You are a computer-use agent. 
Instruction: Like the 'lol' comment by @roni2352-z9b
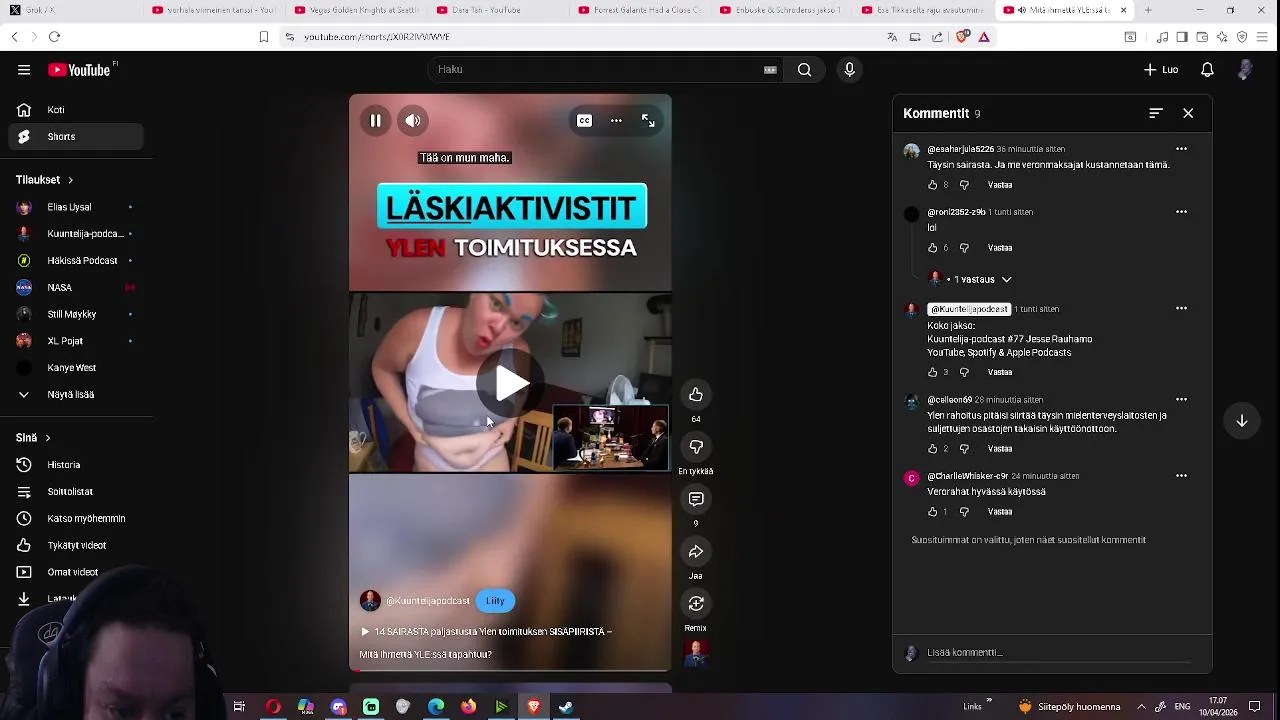click(x=932, y=248)
